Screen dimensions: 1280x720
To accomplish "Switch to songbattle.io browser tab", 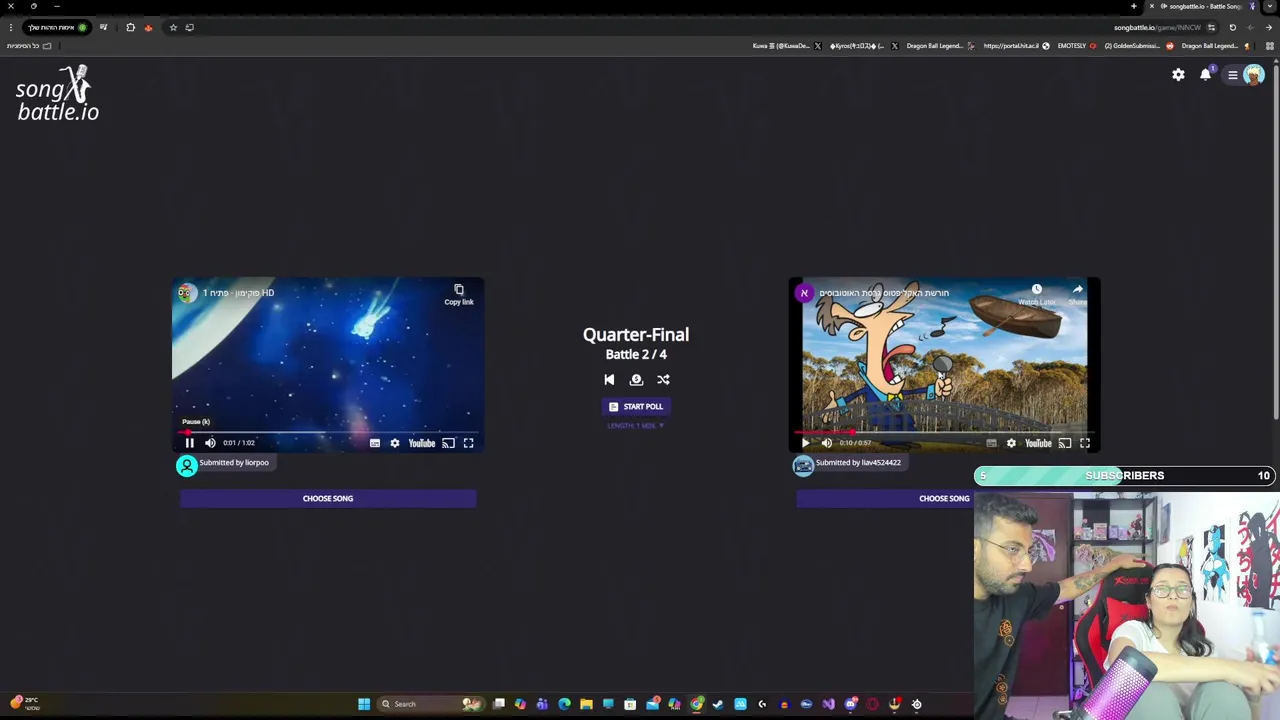I will point(1200,7).
